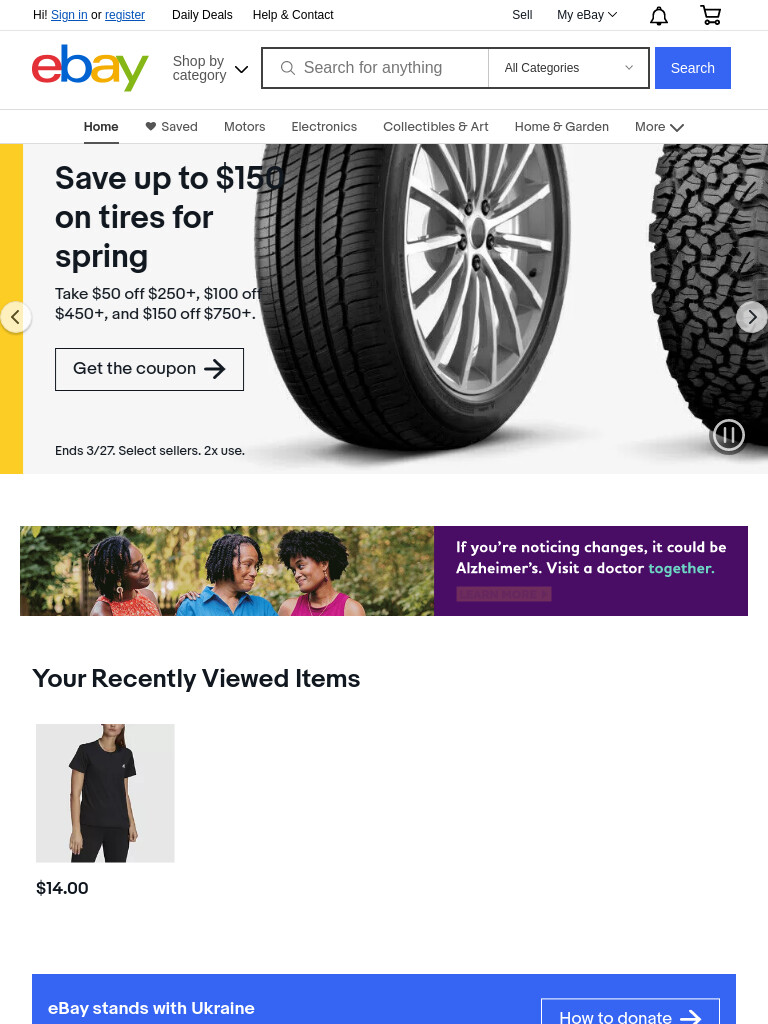Open the shopping cart icon
Screen dimensions: 768x1024
coord(710,15)
